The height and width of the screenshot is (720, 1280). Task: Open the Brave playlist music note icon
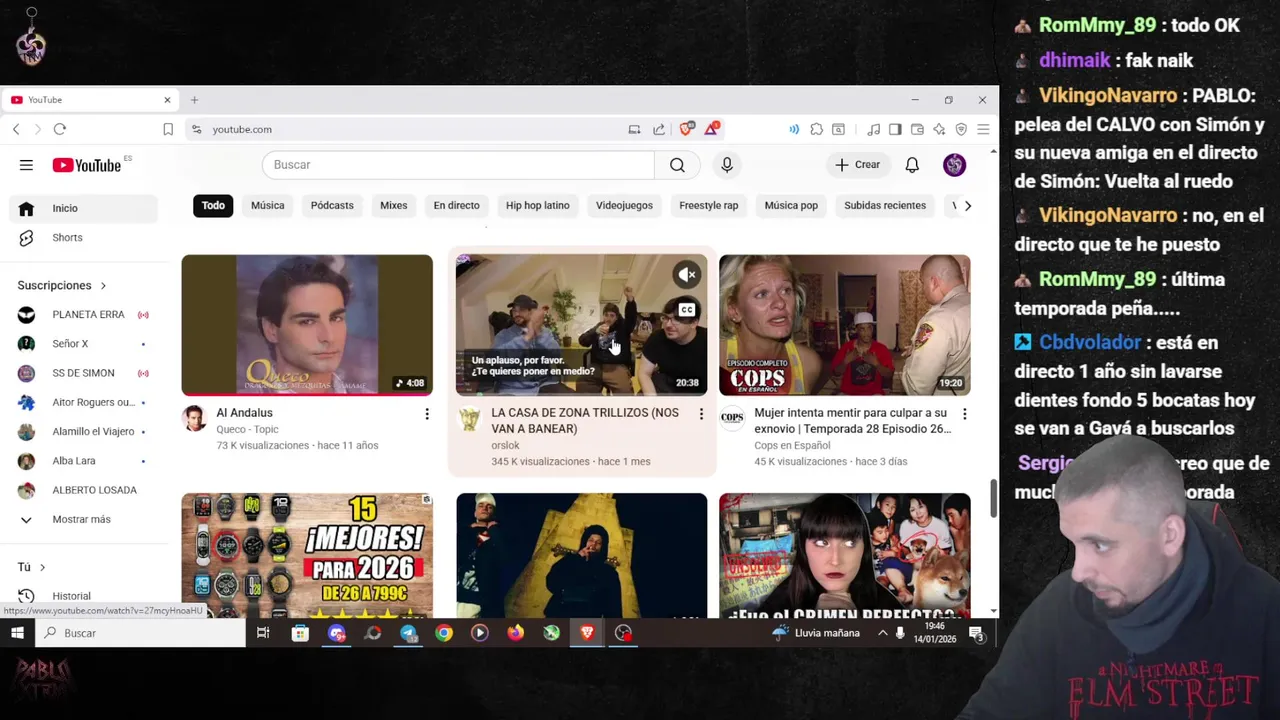tap(874, 129)
